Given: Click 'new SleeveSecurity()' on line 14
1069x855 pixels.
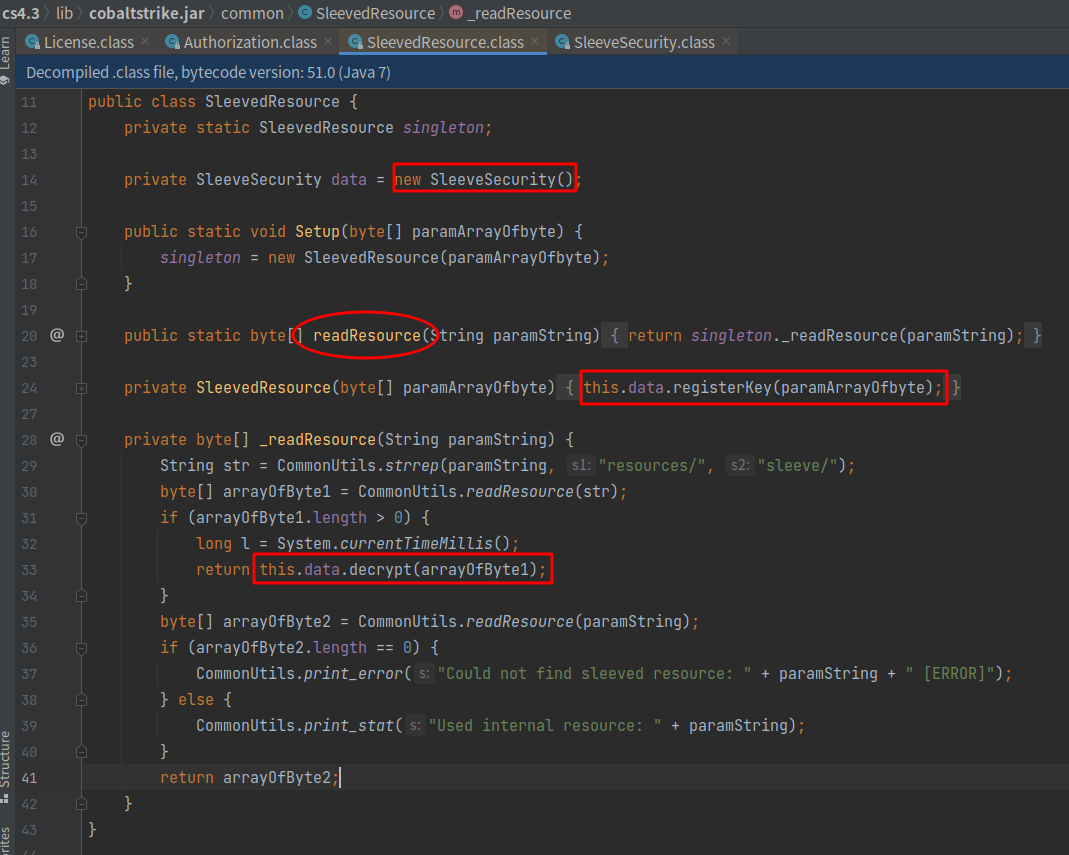Looking at the screenshot, I should [x=484, y=179].
